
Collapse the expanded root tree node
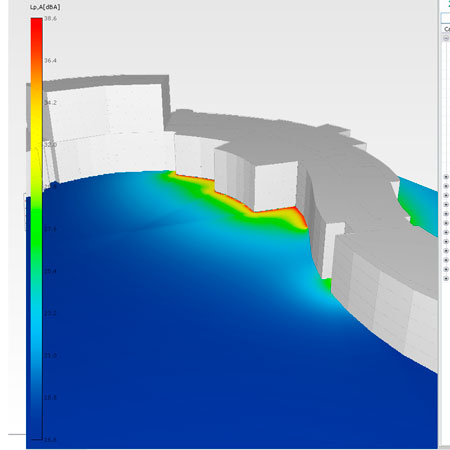446,38
